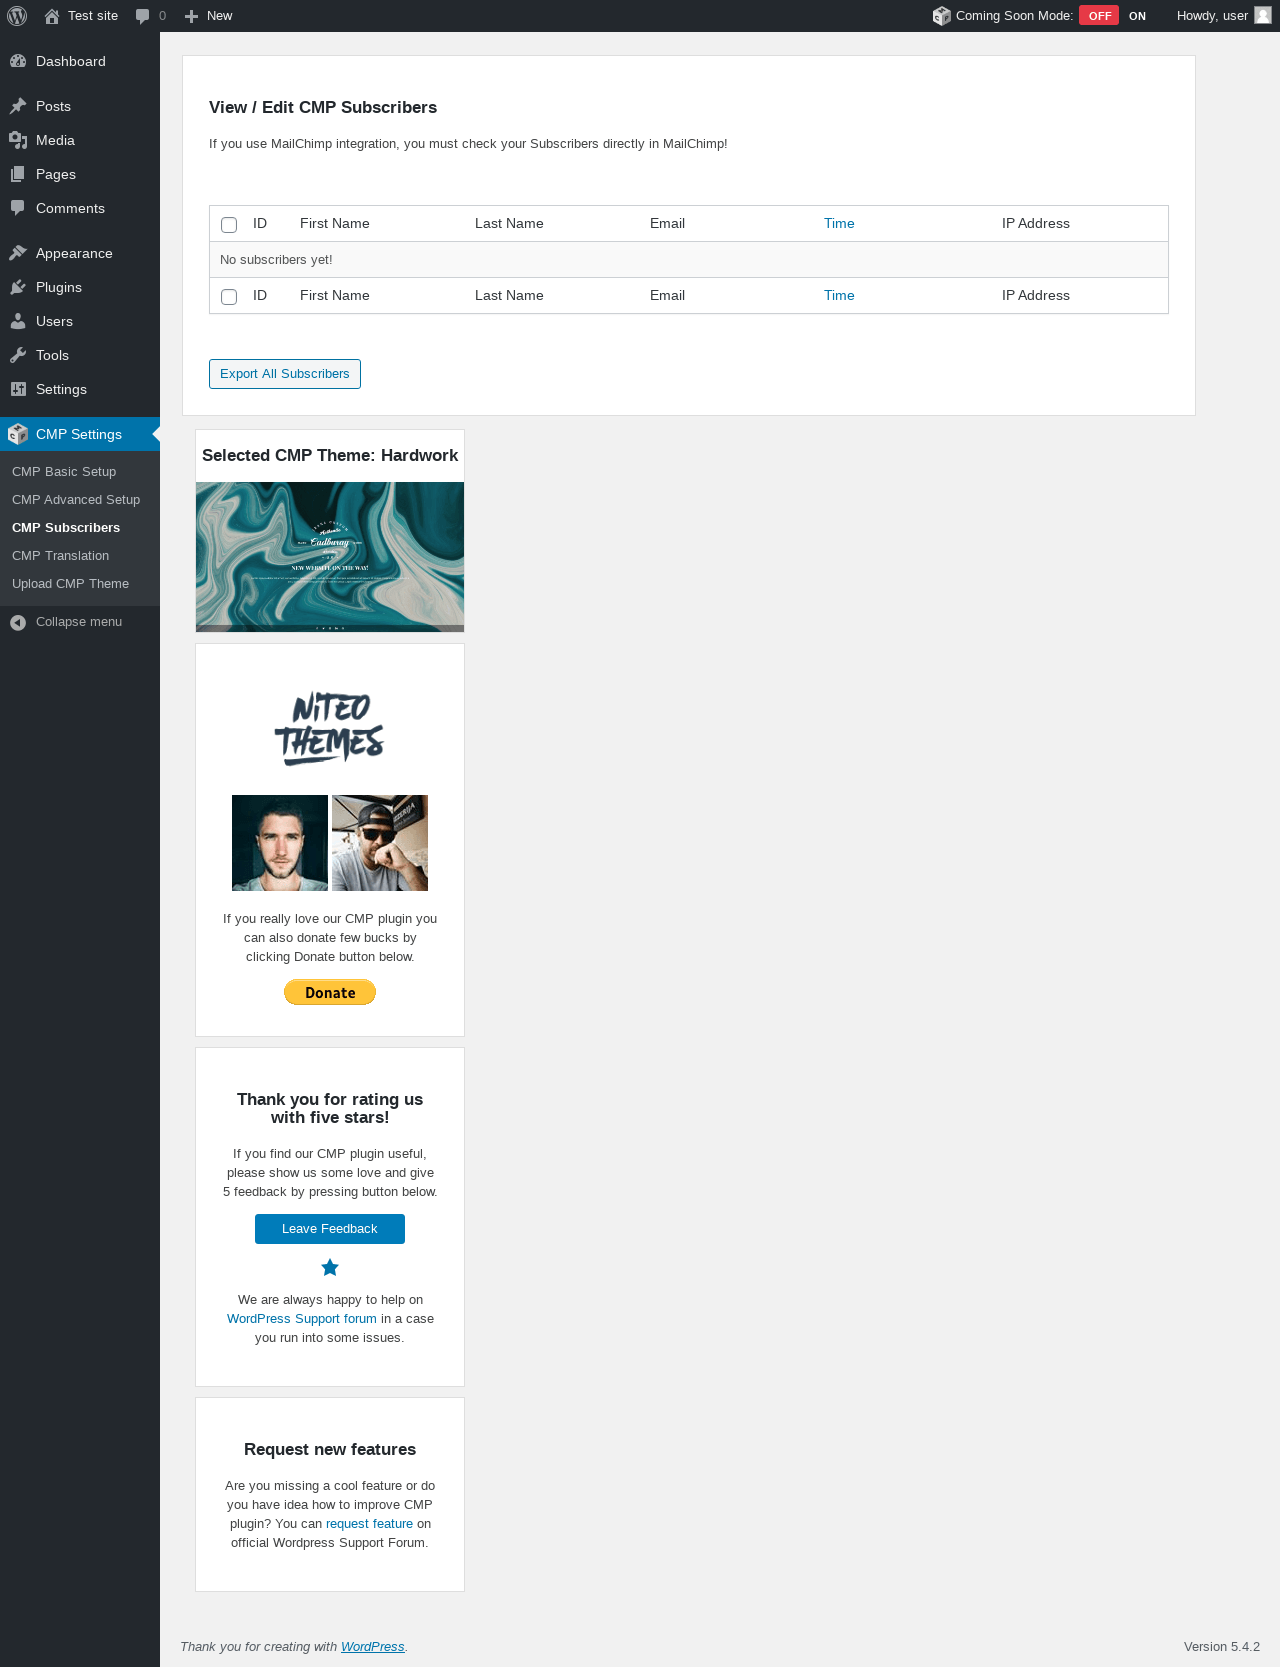Click the user avatar icon top right

(1263, 15)
